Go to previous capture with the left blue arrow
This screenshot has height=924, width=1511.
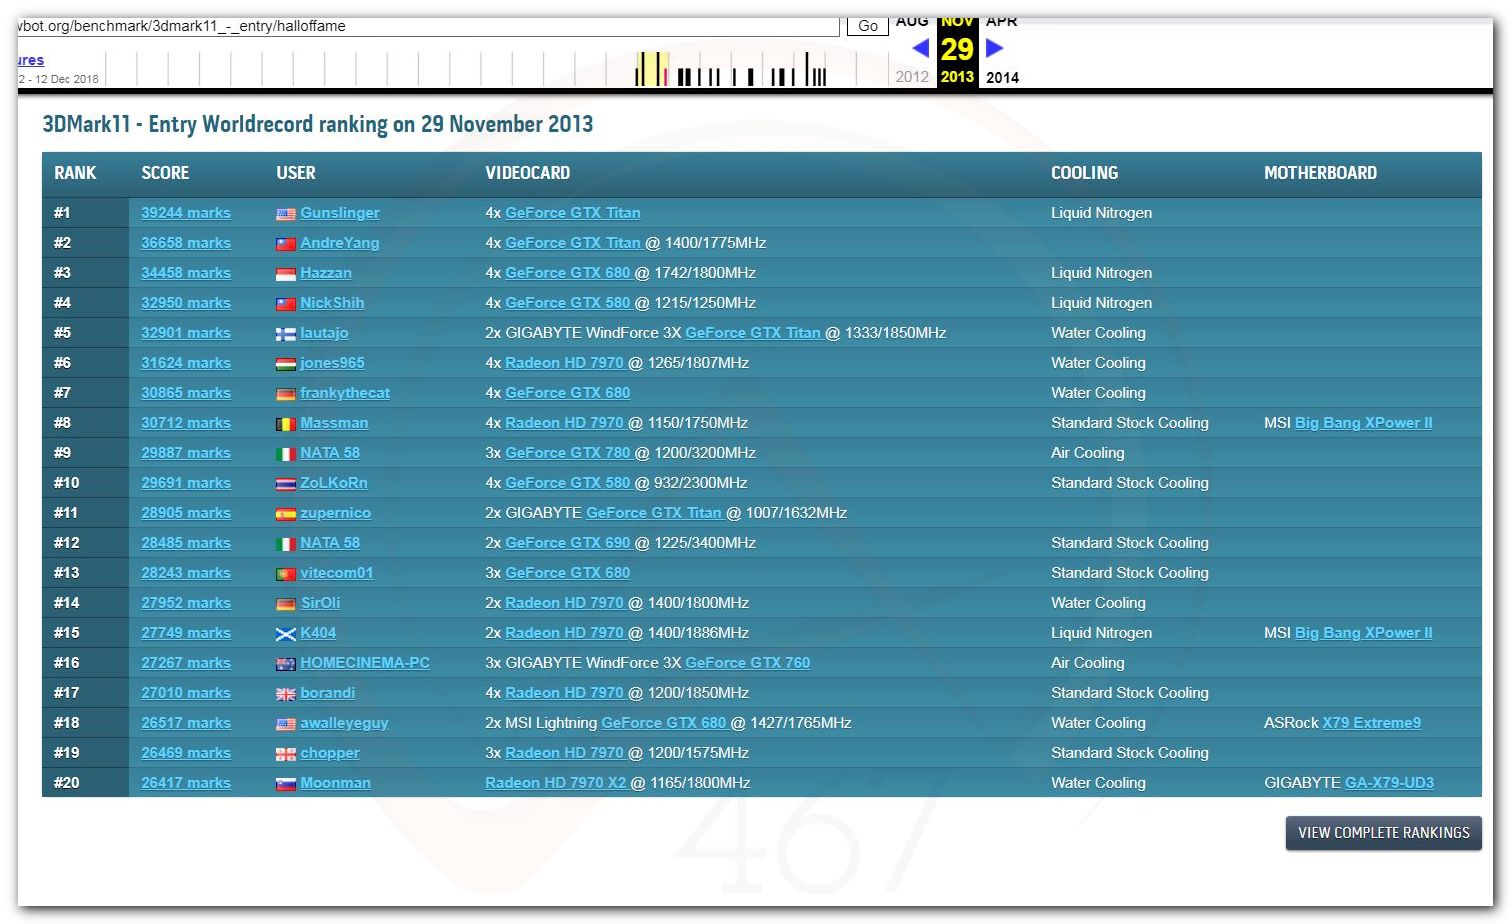[920, 47]
